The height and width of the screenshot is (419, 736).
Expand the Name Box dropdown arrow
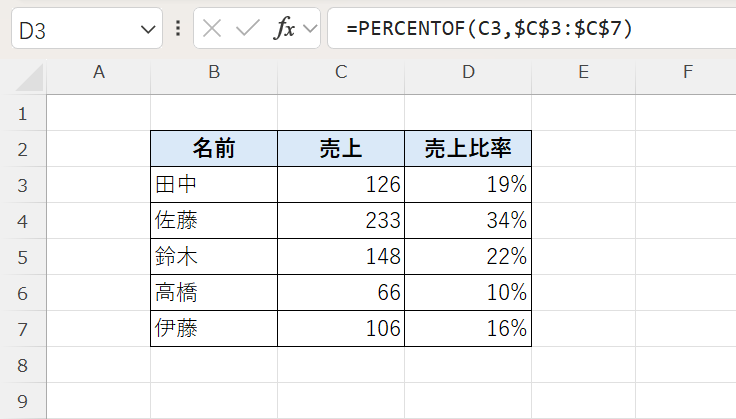(x=148, y=30)
